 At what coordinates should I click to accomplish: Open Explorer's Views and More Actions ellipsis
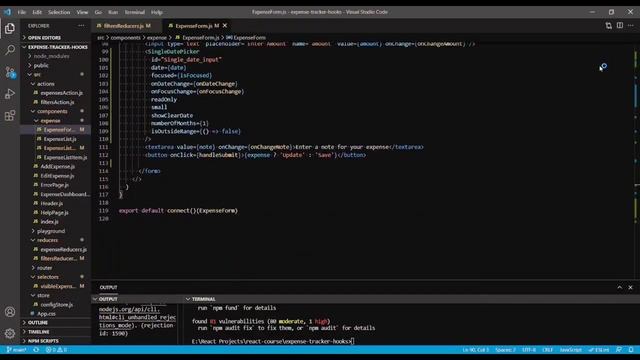[81, 26]
